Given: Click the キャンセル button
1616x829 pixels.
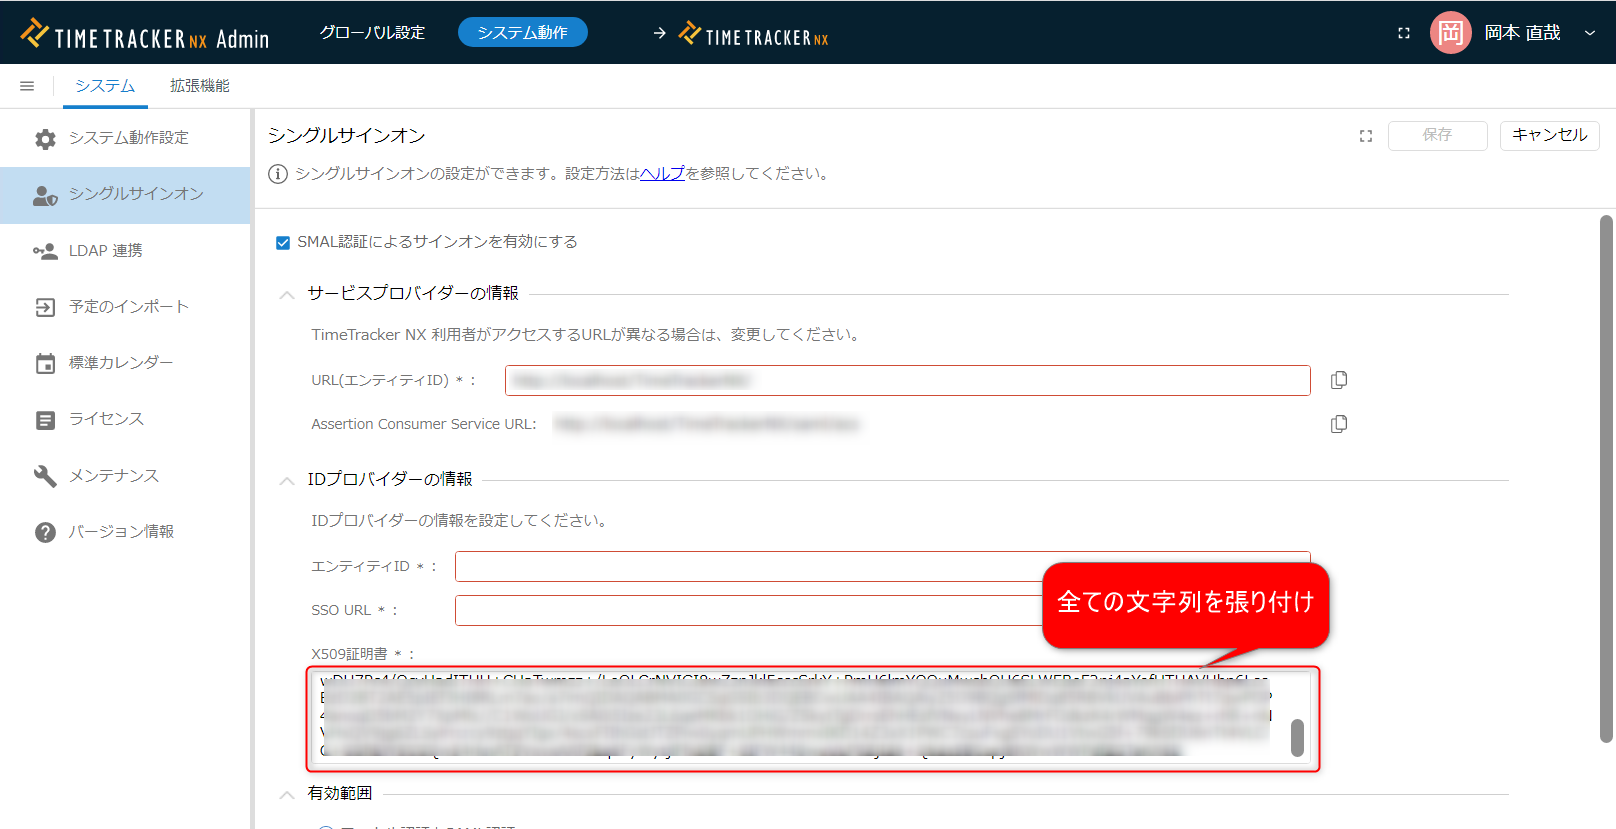Looking at the screenshot, I should [1549, 135].
